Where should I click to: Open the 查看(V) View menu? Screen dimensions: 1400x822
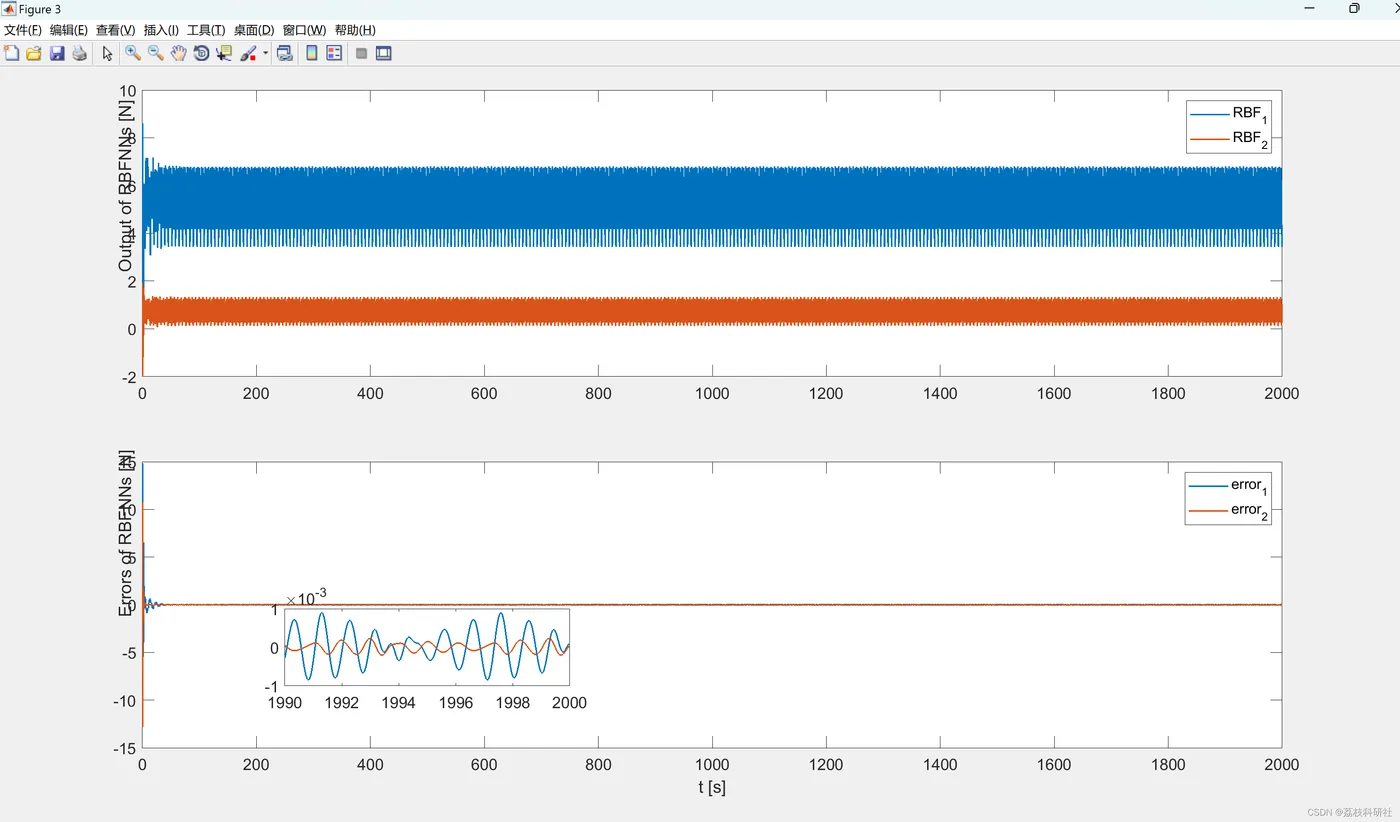coord(115,30)
